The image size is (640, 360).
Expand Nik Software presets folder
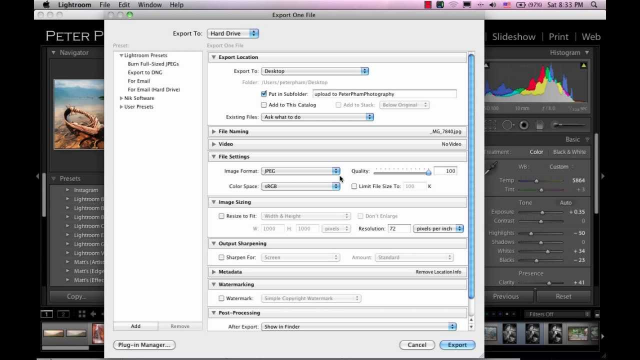(x=121, y=98)
